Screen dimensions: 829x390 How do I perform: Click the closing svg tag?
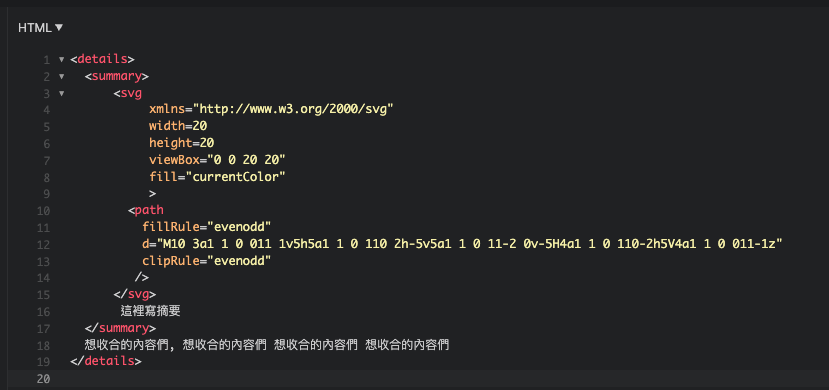pyautogui.click(x=135, y=294)
